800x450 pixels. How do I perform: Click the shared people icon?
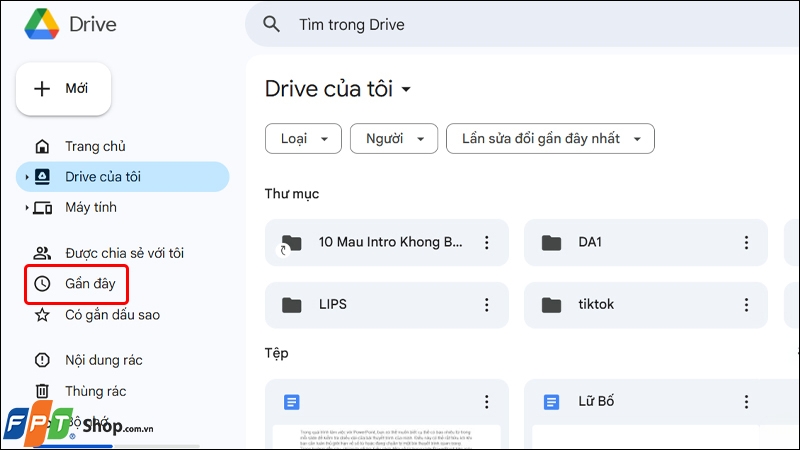[42, 253]
